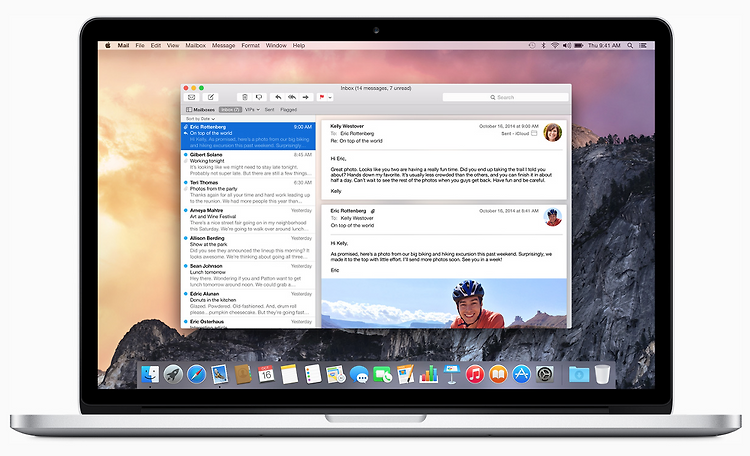Open the Mailbox menu
This screenshot has height=456, width=750.
(195, 45)
